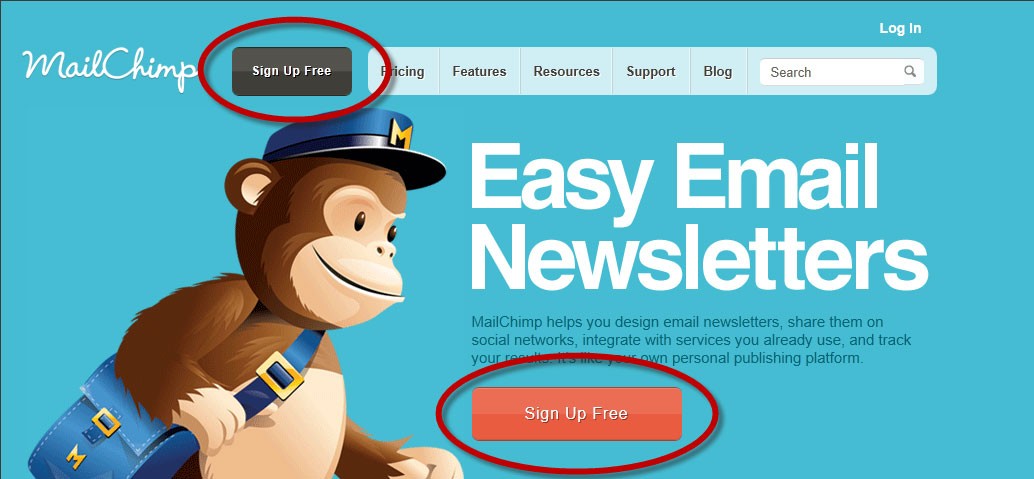Viewport: 1034px width, 479px height.
Task: Visit the Support section
Action: [x=651, y=71]
